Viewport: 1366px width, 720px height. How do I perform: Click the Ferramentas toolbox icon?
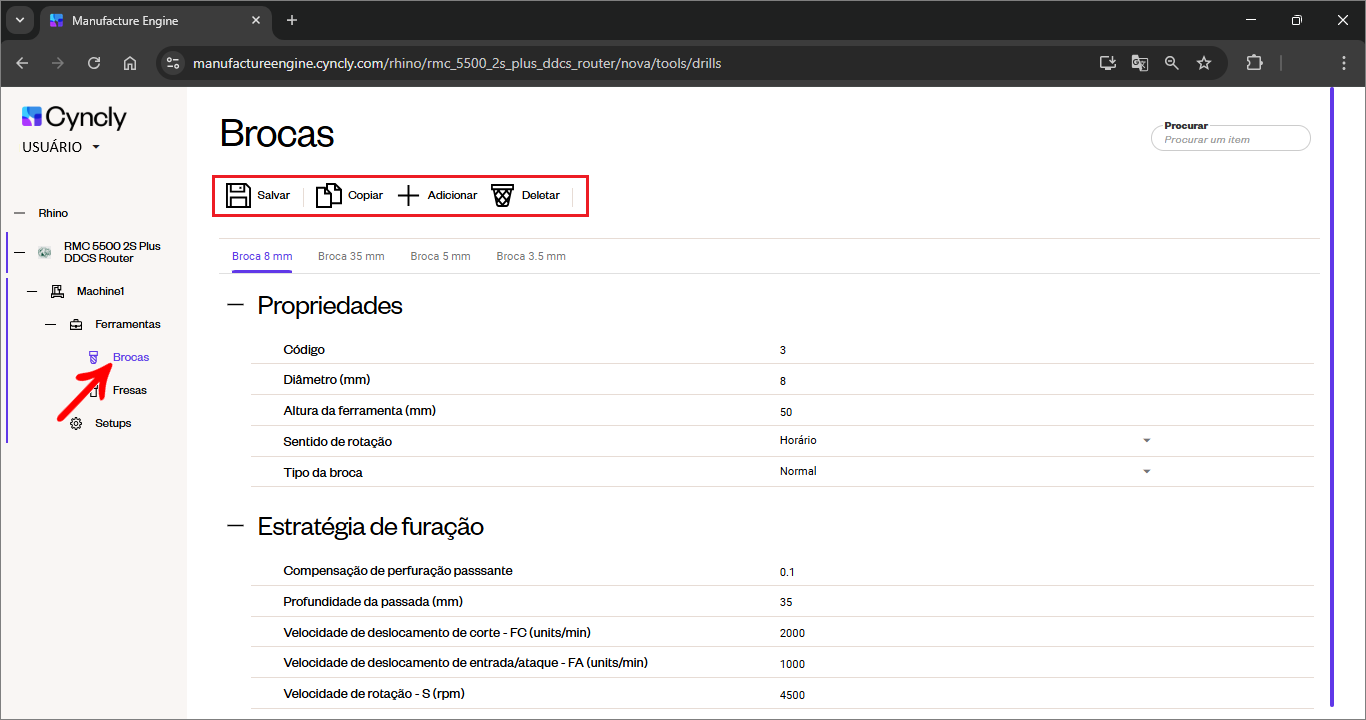[76, 324]
